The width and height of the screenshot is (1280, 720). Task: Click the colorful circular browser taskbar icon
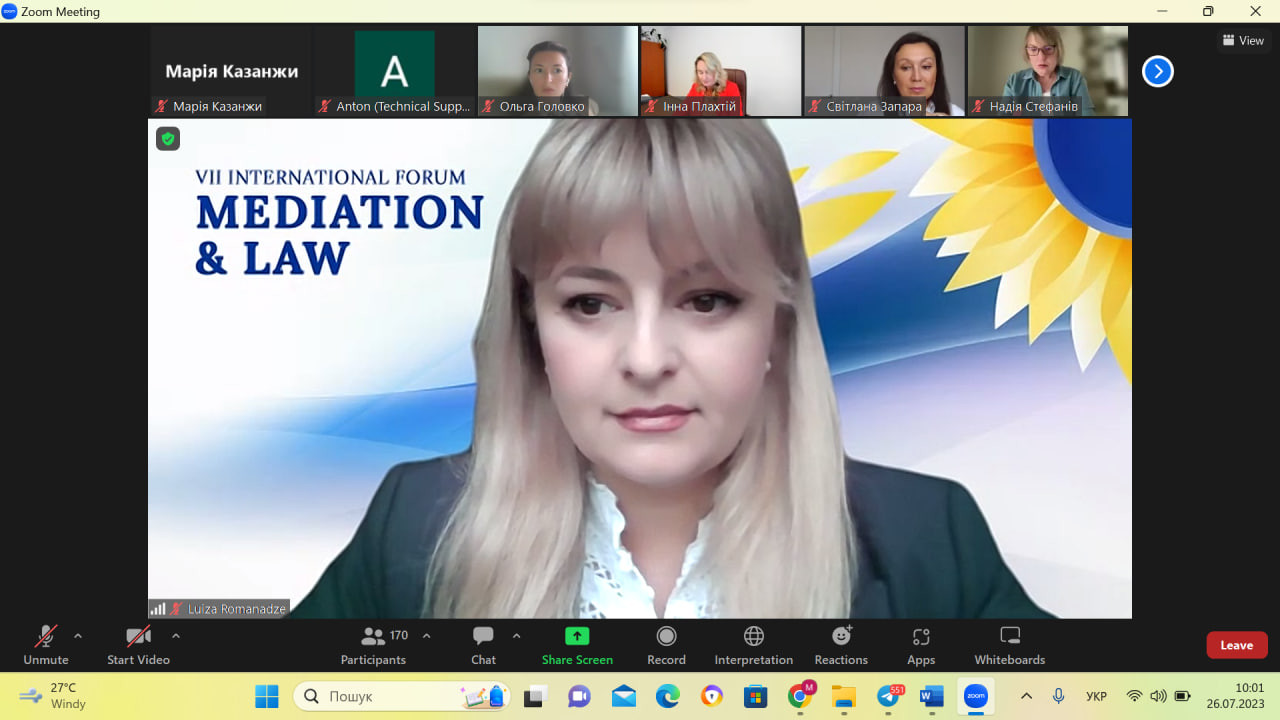tap(712, 696)
